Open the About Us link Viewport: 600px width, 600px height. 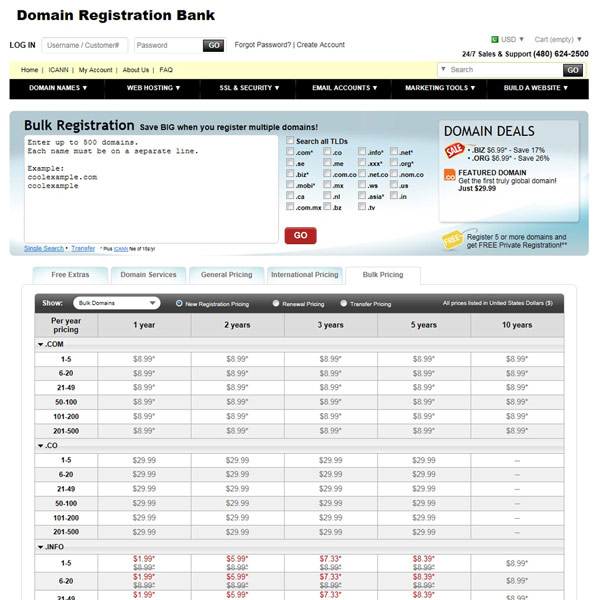coord(135,70)
